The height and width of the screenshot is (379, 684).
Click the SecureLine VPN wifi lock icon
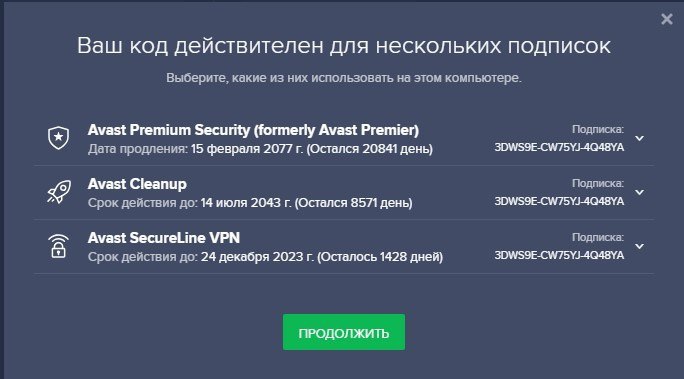(x=58, y=246)
